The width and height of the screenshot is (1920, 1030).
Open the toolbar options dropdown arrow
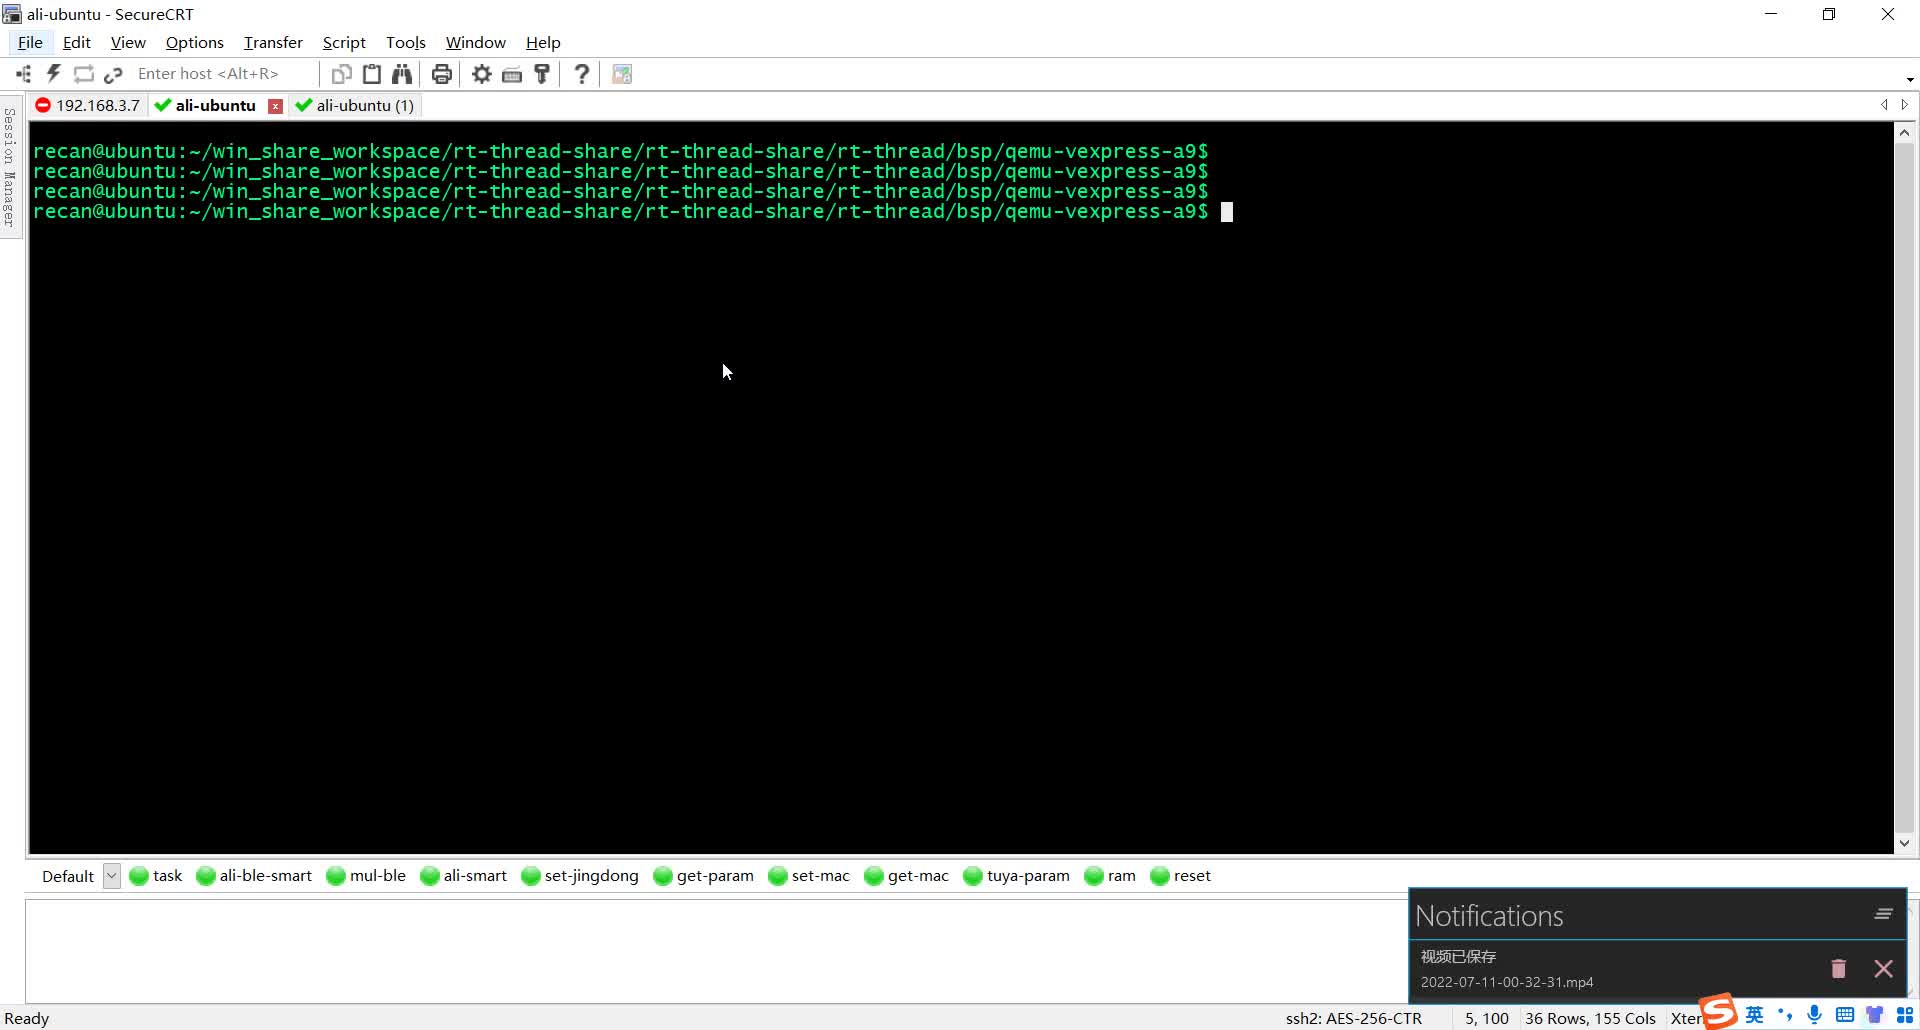(1910, 79)
